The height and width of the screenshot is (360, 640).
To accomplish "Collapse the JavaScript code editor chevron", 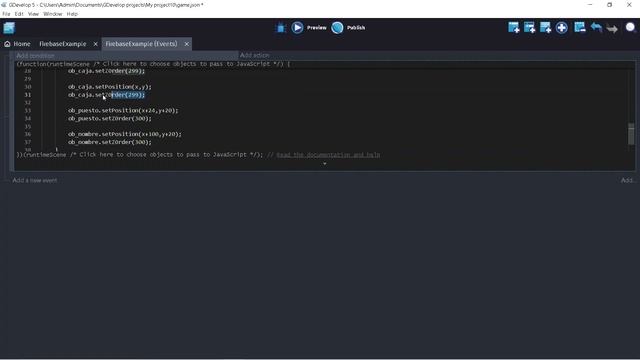I will [x=324, y=164].
